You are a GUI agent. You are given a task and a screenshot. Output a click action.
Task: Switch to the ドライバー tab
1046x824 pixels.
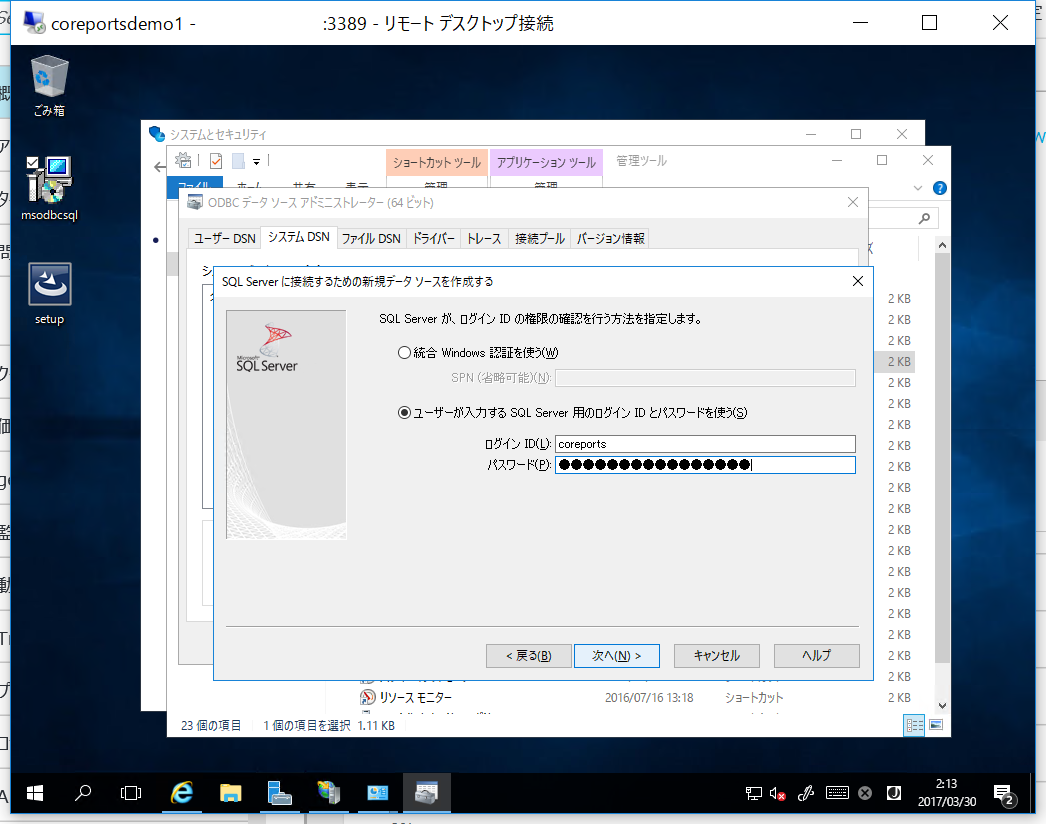click(434, 238)
